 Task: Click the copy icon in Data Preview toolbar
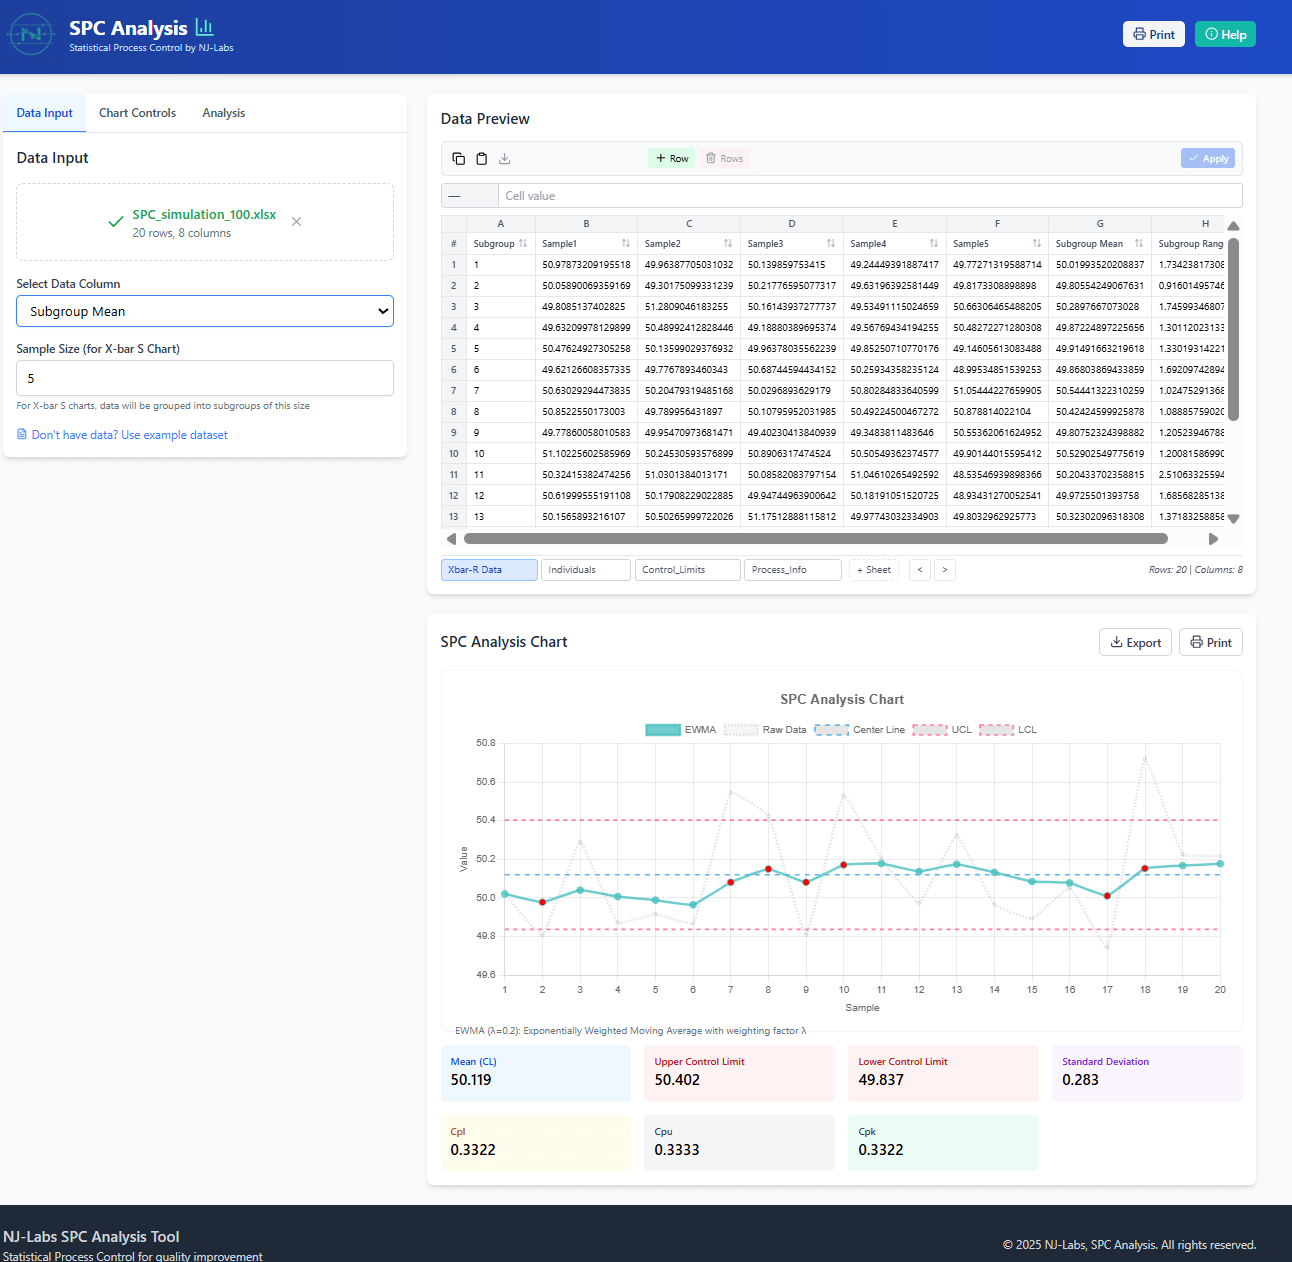pyautogui.click(x=458, y=159)
